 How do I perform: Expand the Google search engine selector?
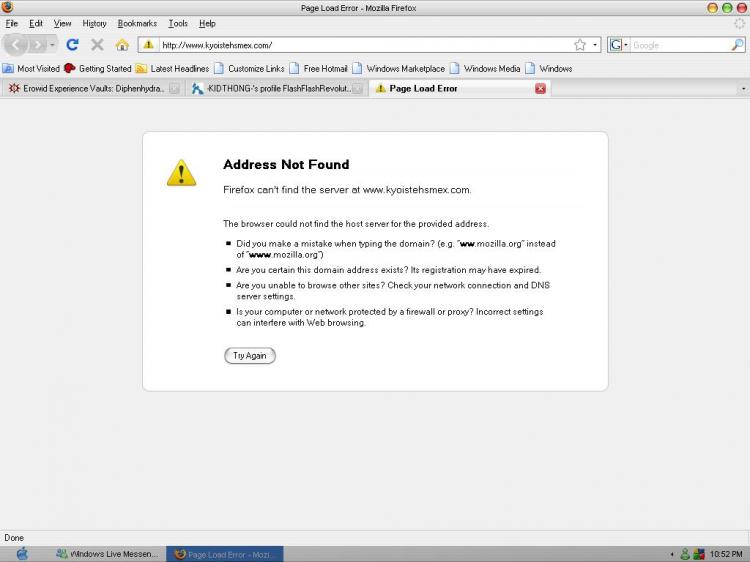(x=619, y=45)
